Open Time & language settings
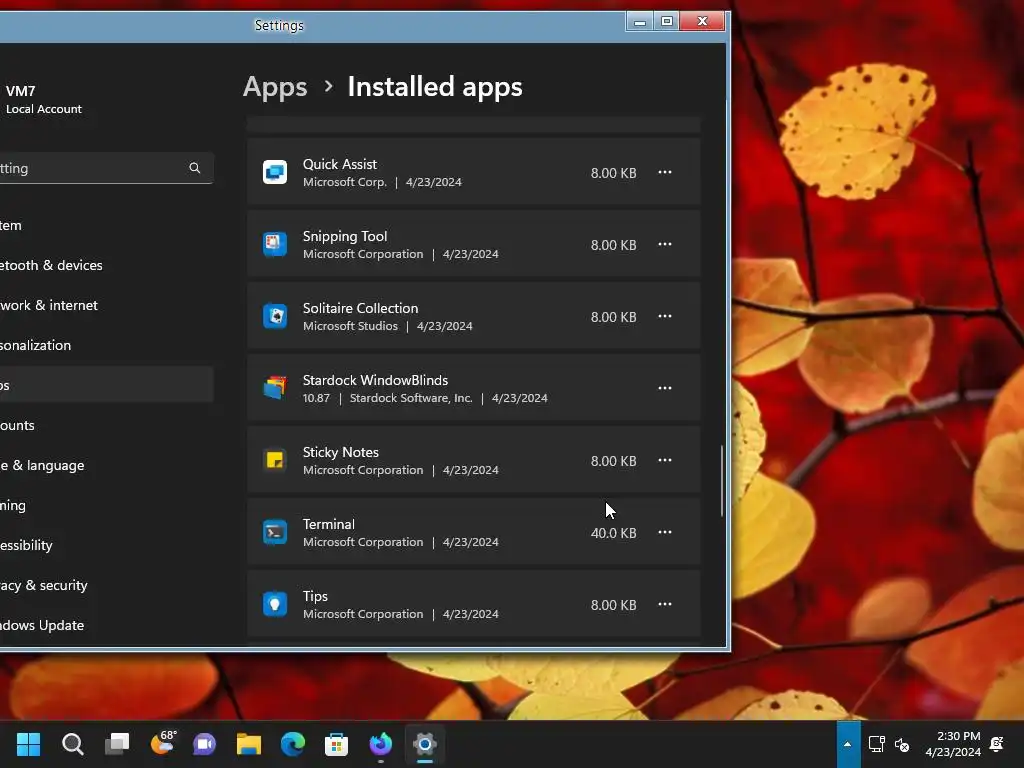This screenshot has width=1024, height=768. tap(106, 465)
